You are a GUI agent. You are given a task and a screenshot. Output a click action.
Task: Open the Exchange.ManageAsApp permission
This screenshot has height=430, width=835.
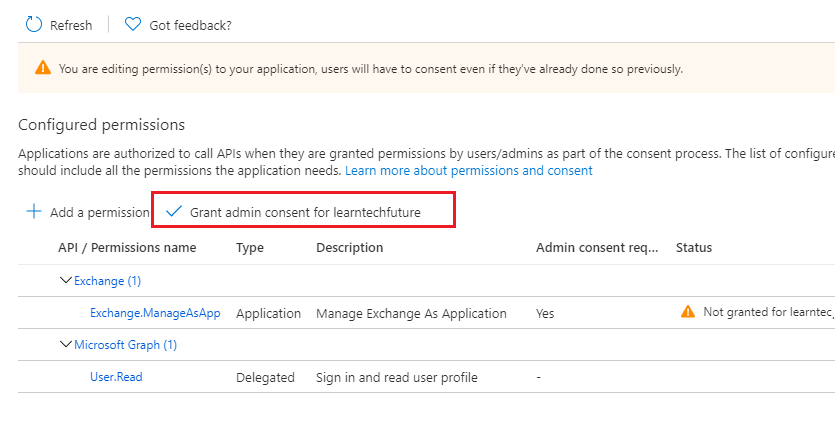pos(155,313)
